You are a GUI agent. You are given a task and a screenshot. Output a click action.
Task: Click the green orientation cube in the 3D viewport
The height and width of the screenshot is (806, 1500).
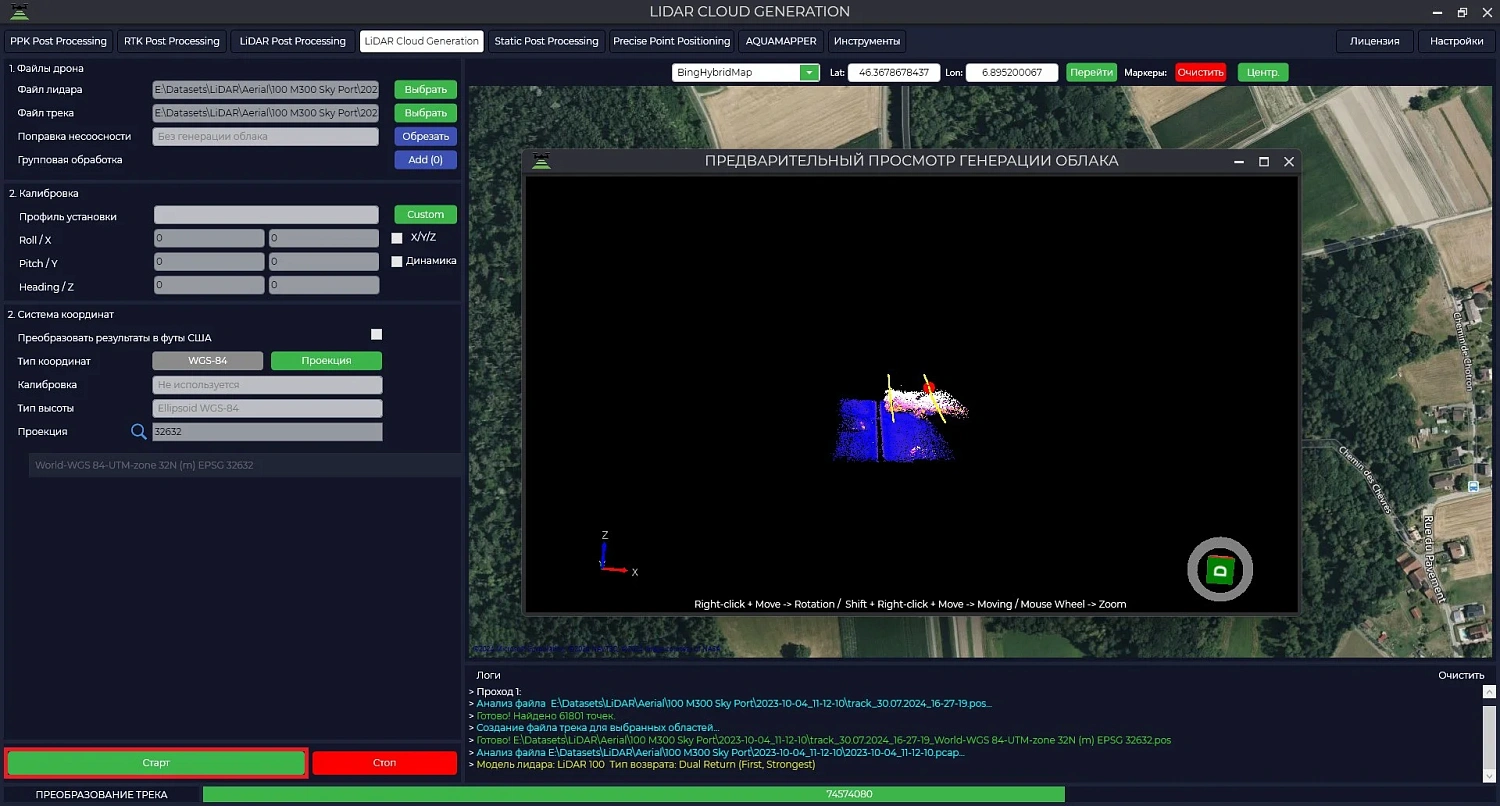[1219, 569]
